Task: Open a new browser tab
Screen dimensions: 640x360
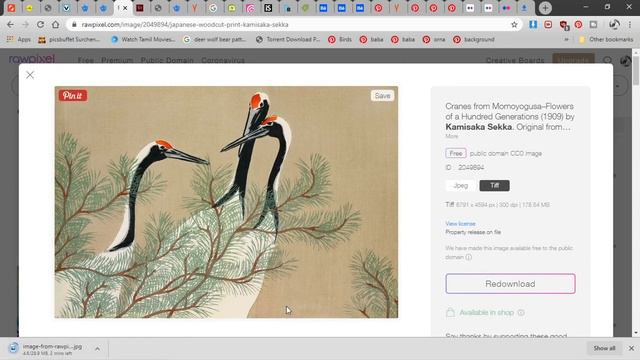Action: [545, 8]
